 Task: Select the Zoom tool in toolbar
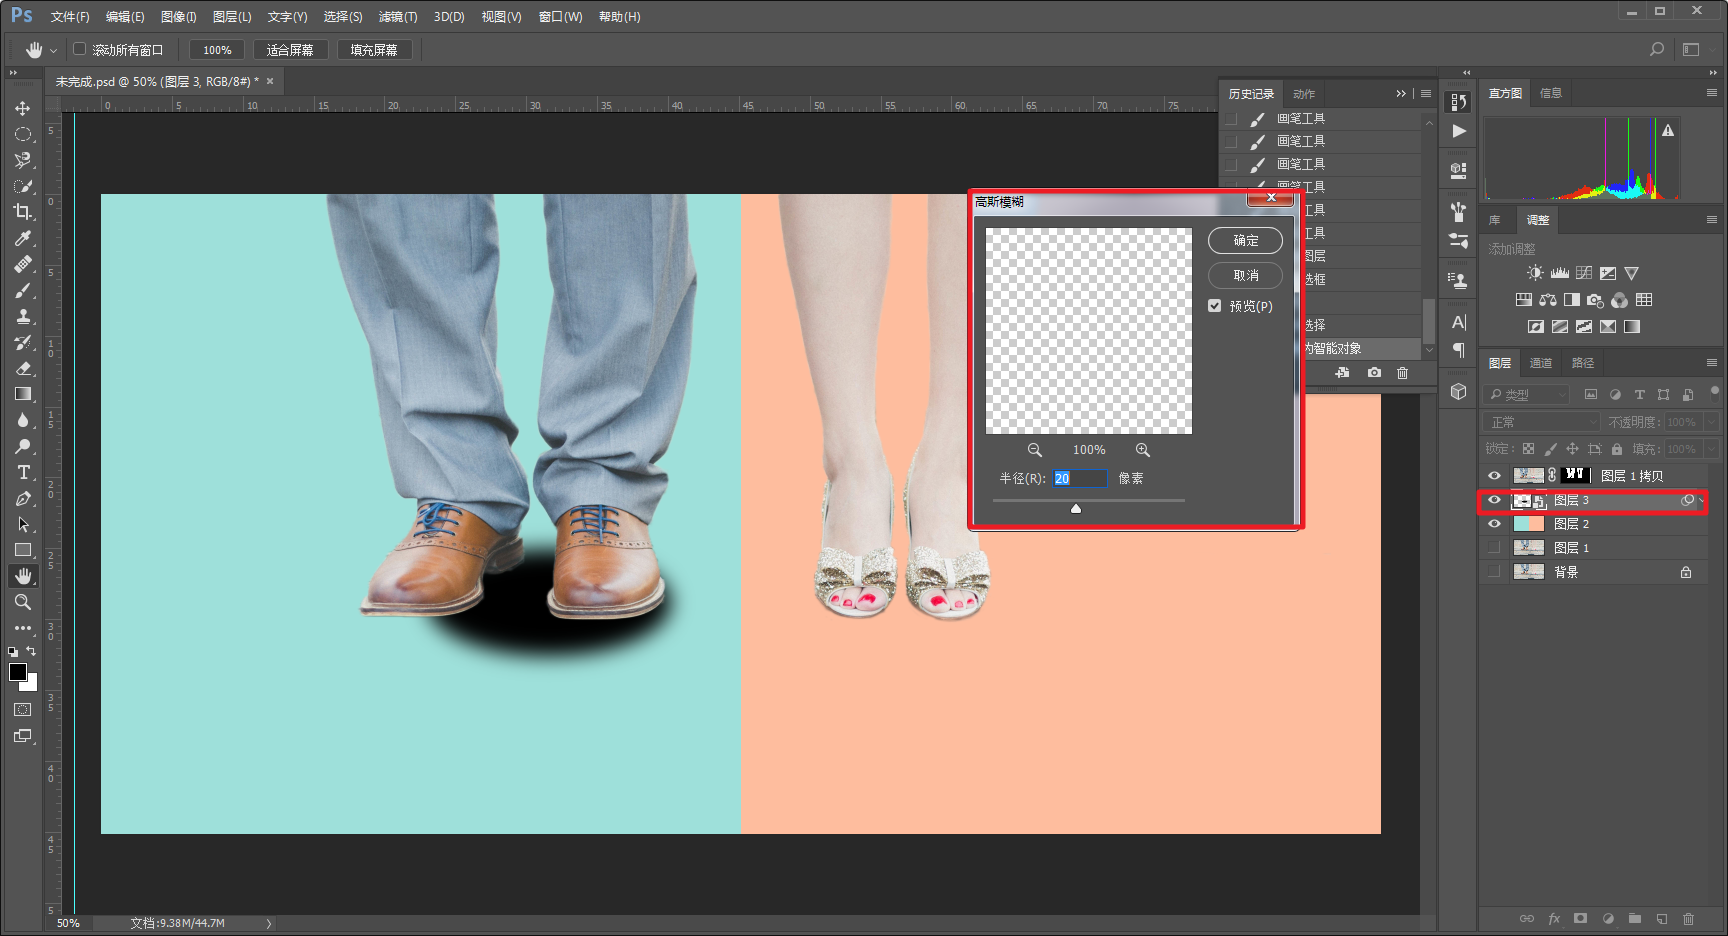click(x=22, y=602)
